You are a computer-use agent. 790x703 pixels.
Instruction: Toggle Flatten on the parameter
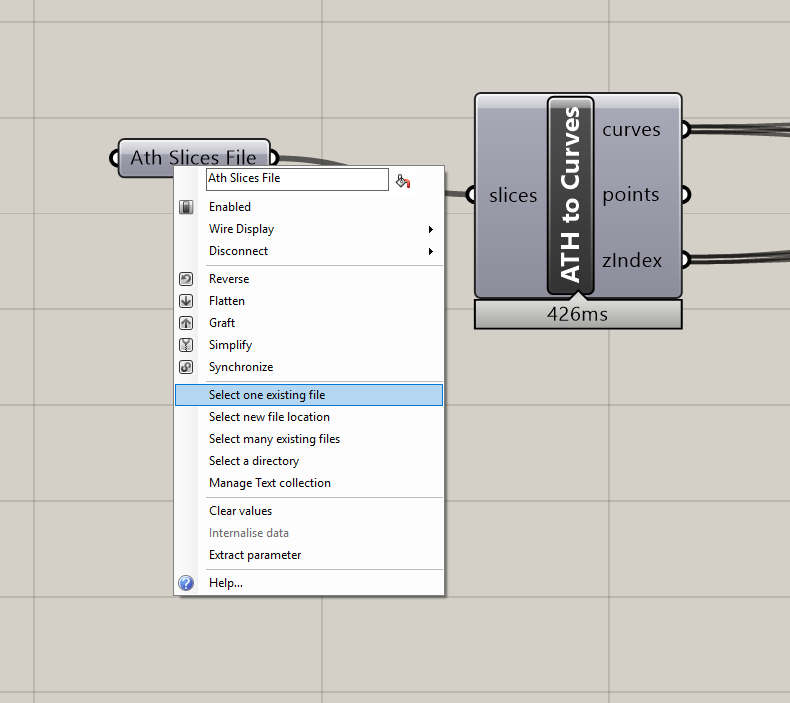309,301
